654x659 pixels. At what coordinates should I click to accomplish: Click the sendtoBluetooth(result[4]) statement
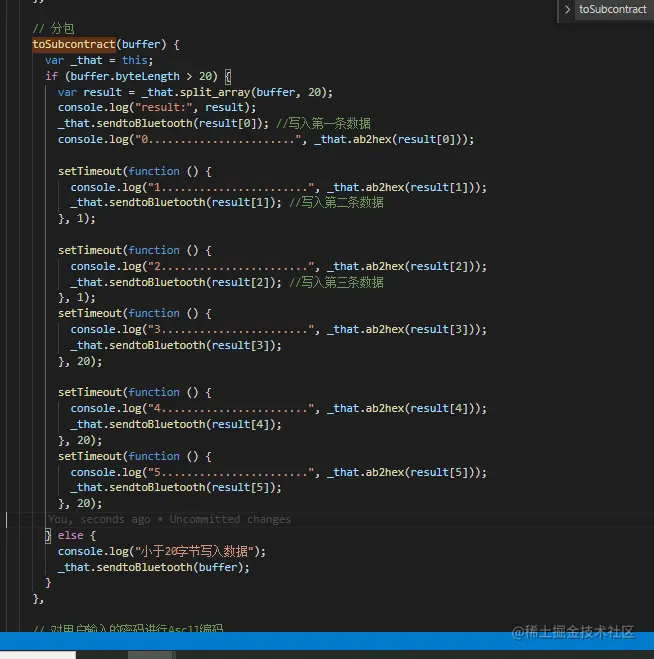(176, 424)
